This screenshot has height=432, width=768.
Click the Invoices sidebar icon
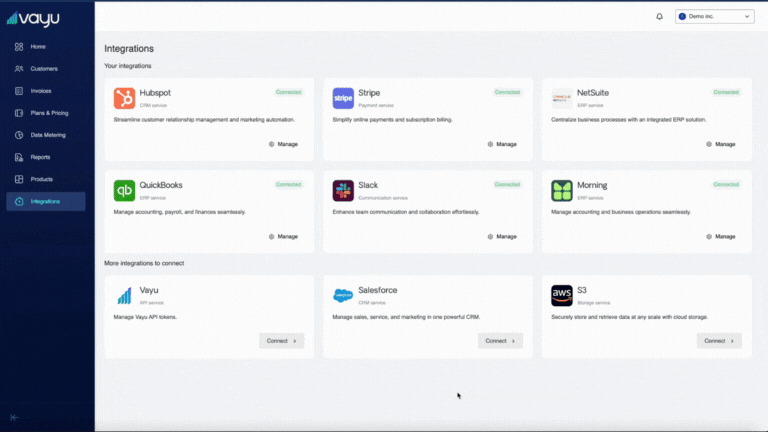pyautogui.click(x=19, y=91)
